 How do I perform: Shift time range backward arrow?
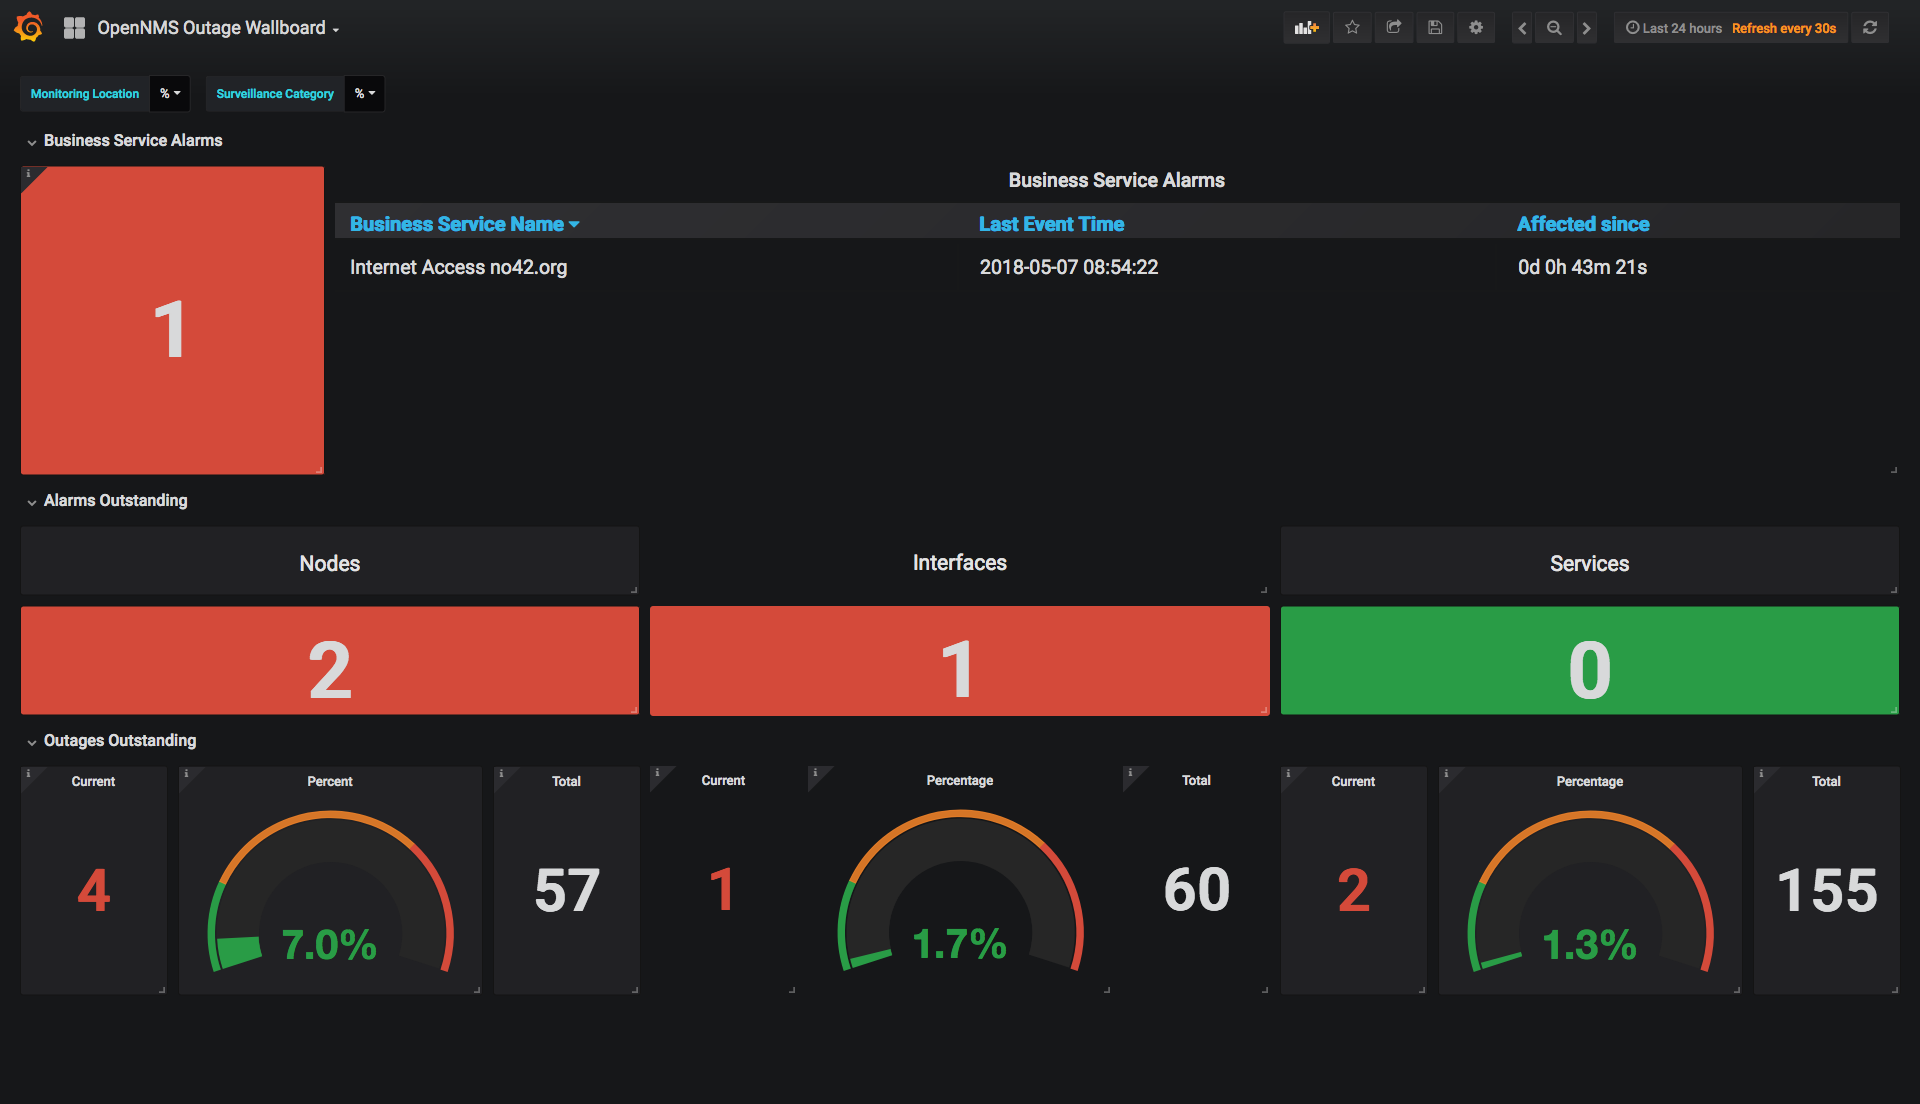tap(1522, 28)
